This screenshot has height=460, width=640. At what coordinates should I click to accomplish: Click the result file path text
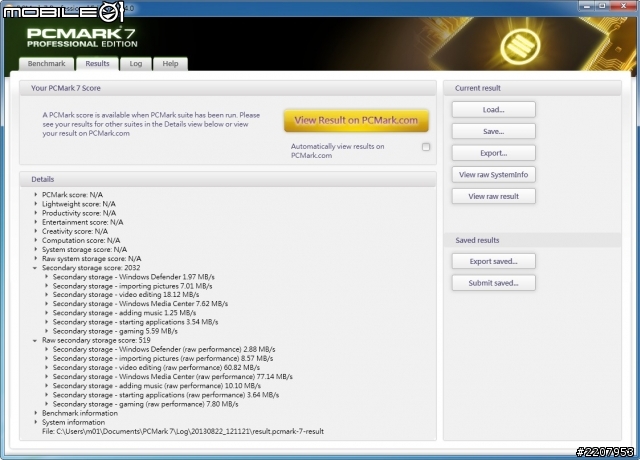point(183,431)
